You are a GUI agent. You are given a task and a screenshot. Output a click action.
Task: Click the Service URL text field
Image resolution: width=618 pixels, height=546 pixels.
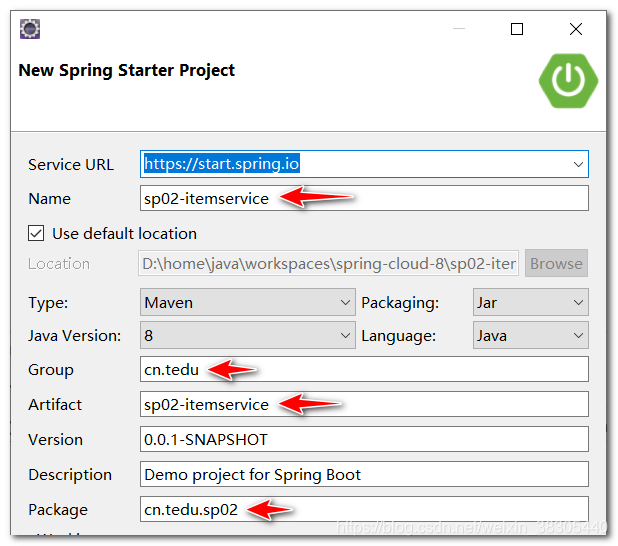coord(364,164)
